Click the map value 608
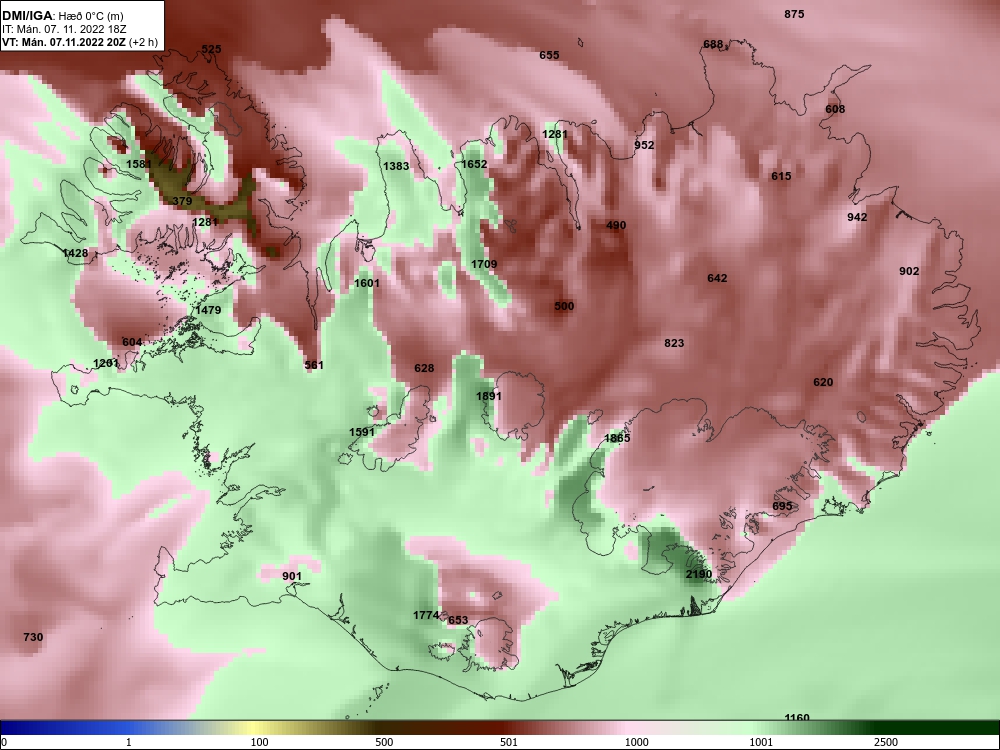This screenshot has height=750, width=1000. [x=835, y=109]
